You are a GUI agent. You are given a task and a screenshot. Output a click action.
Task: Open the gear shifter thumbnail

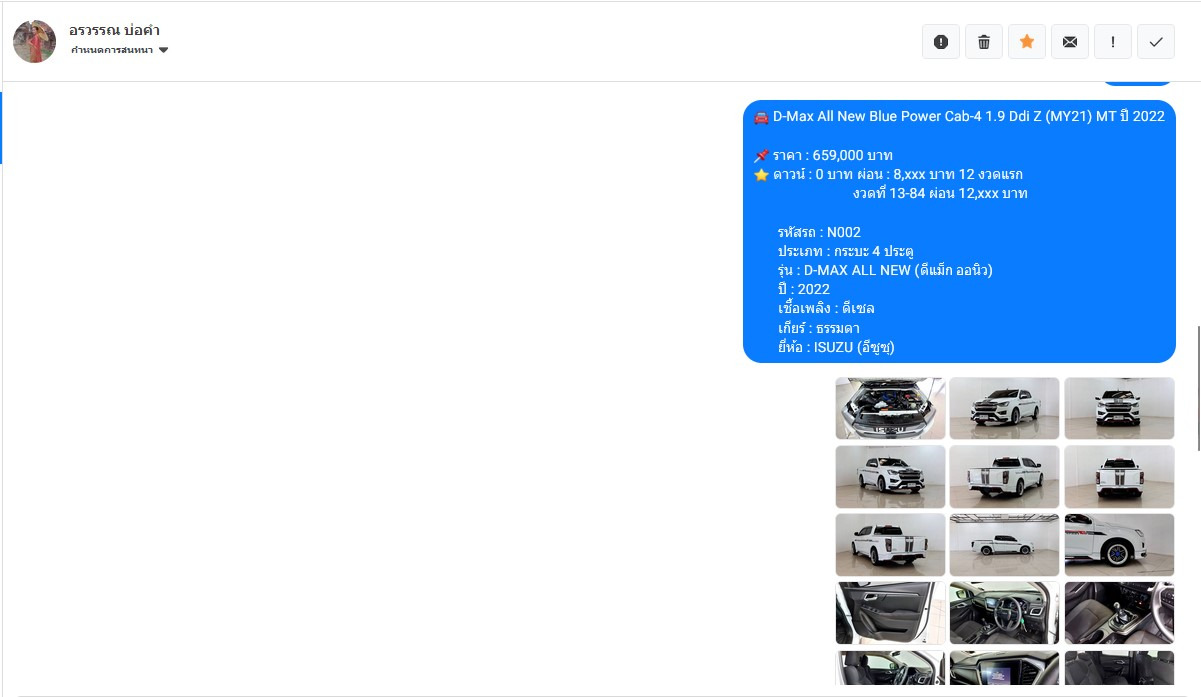[1119, 612]
